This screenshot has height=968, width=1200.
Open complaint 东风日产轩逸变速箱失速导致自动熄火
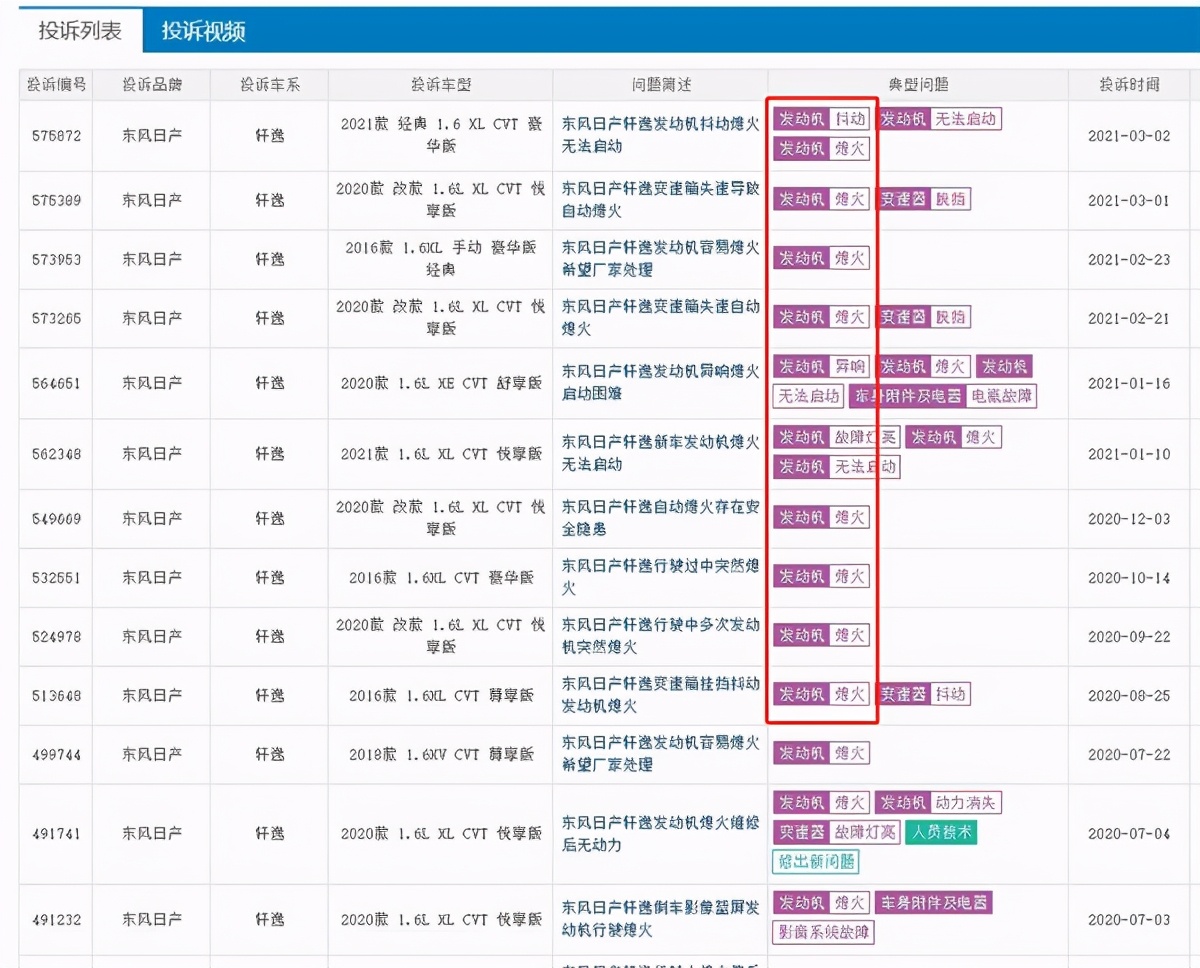click(661, 200)
